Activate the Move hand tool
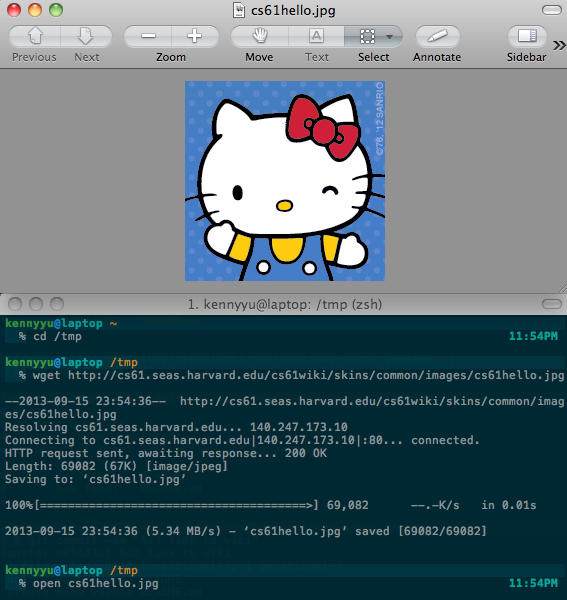 (259, 36)
